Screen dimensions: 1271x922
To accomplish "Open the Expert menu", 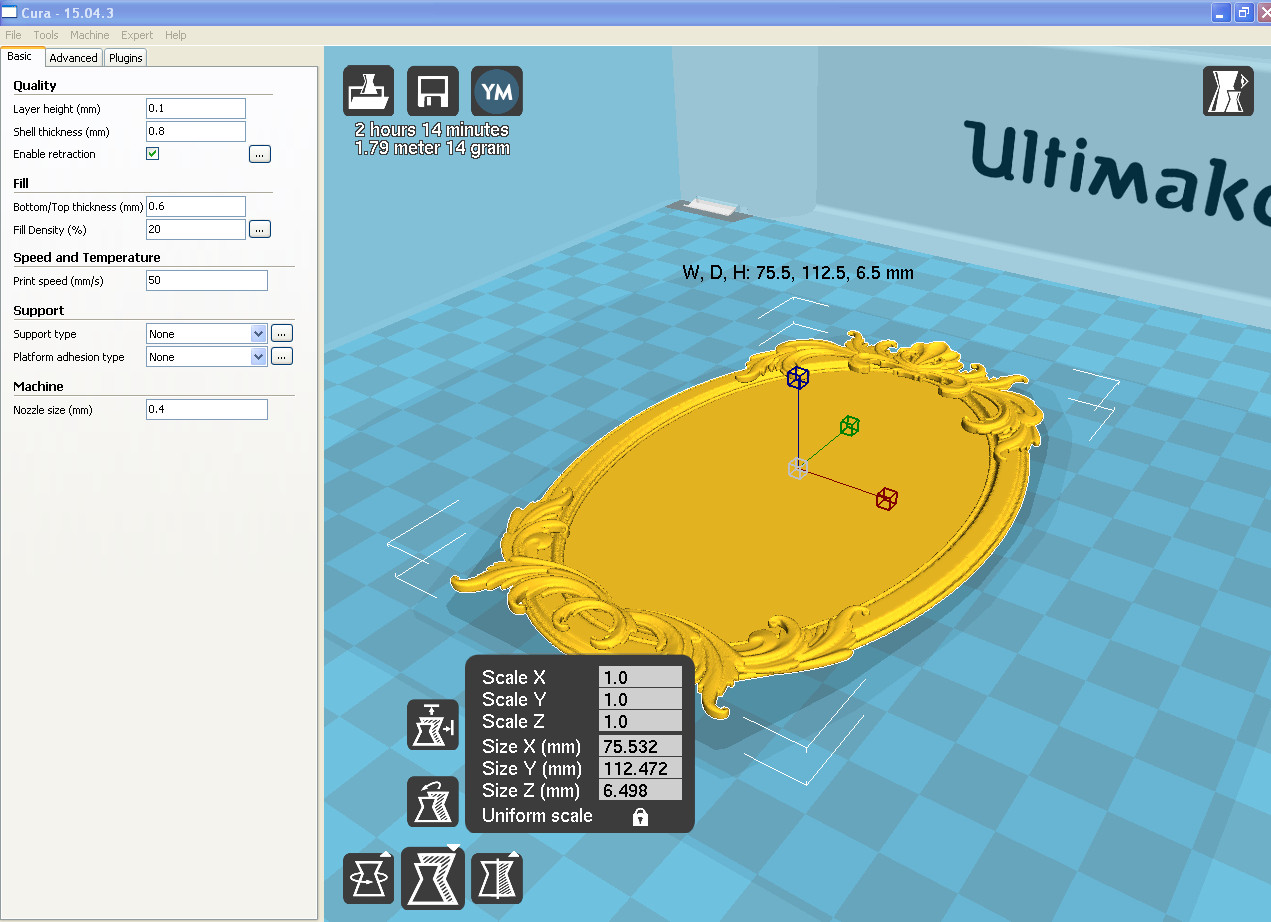I will pyautogui.click(x=137, y=35).
